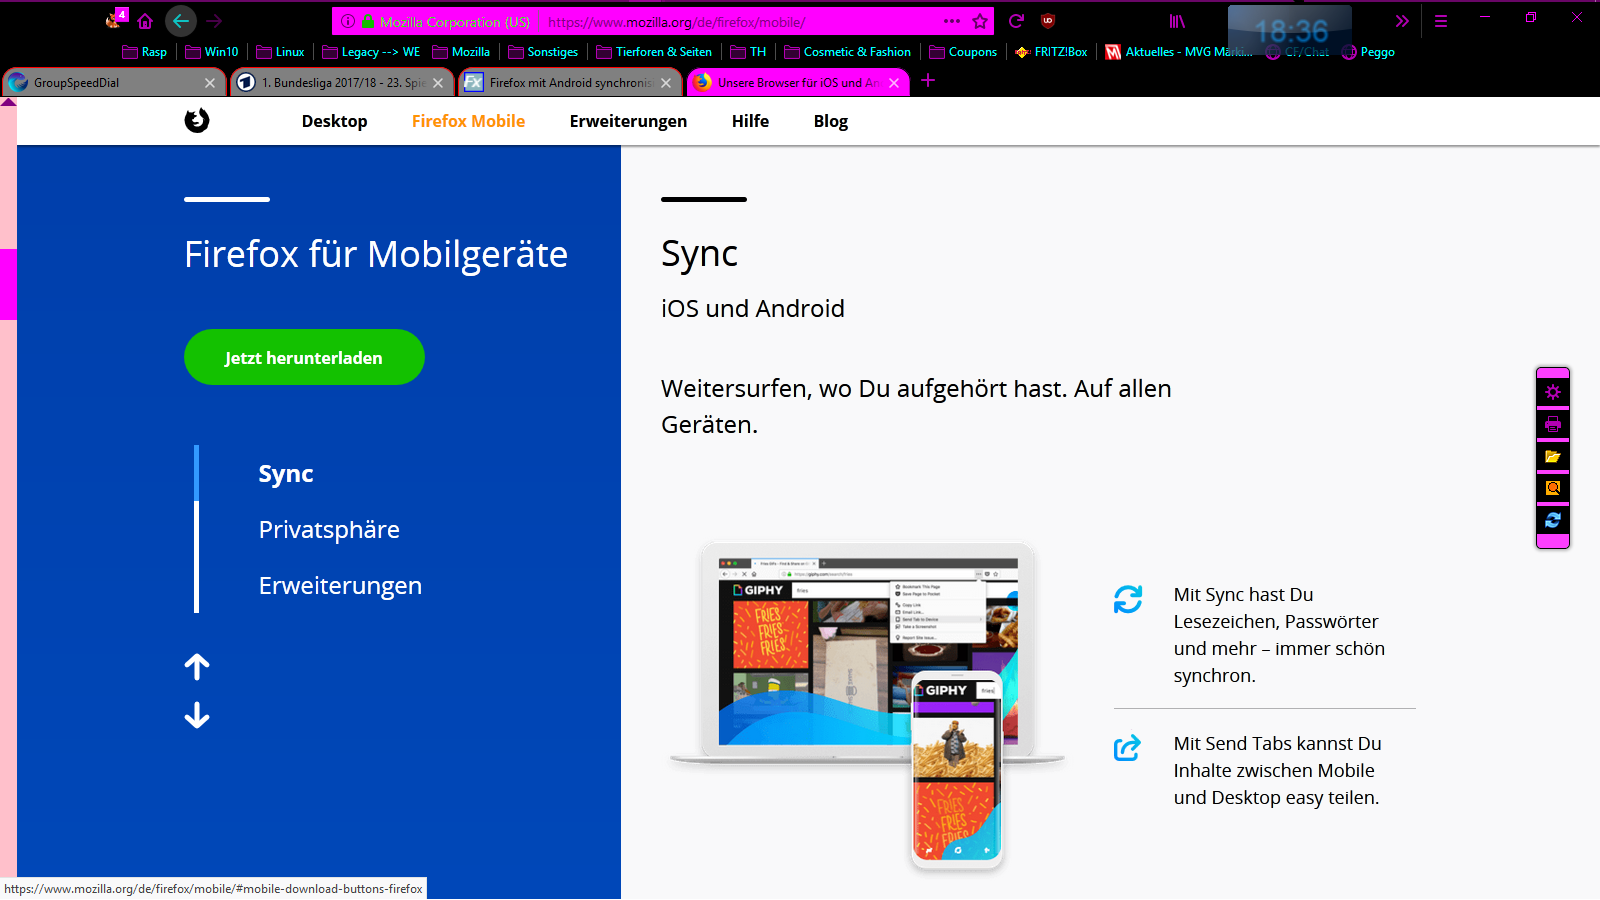This screenshot has height=900, width=1600.
Task: Click the gear icon in floating toolbar
Action: click(x=1552, y=392)
